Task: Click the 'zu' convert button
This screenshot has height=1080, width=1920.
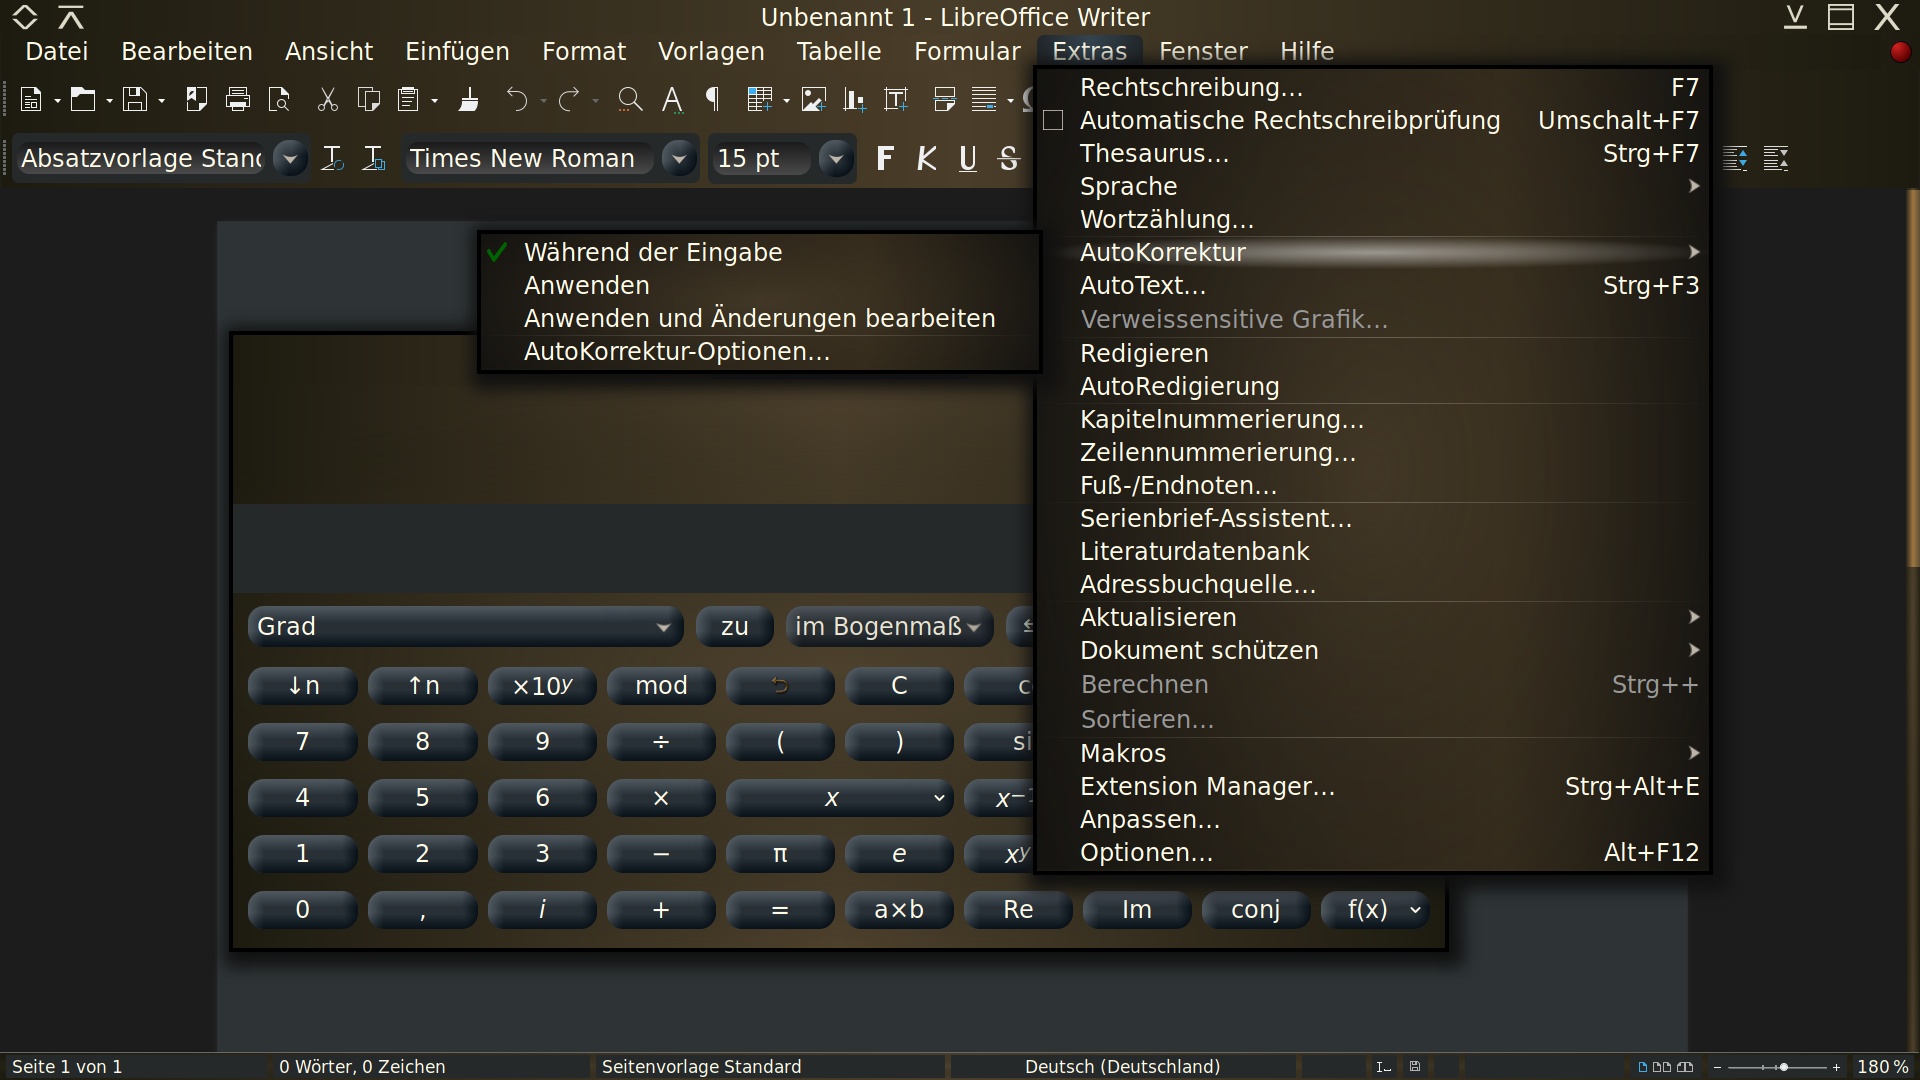Action: coord(735,627)
